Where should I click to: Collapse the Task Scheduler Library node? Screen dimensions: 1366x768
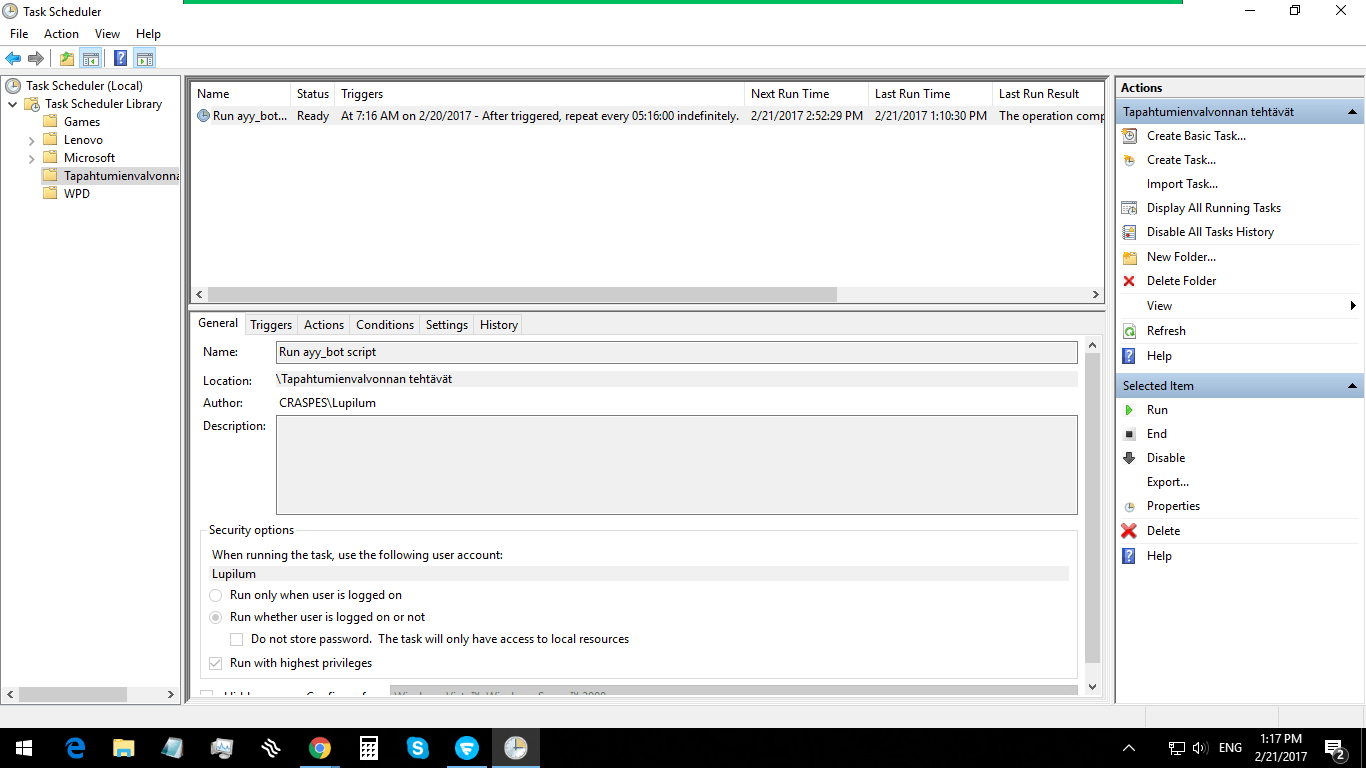coord(13,104)
